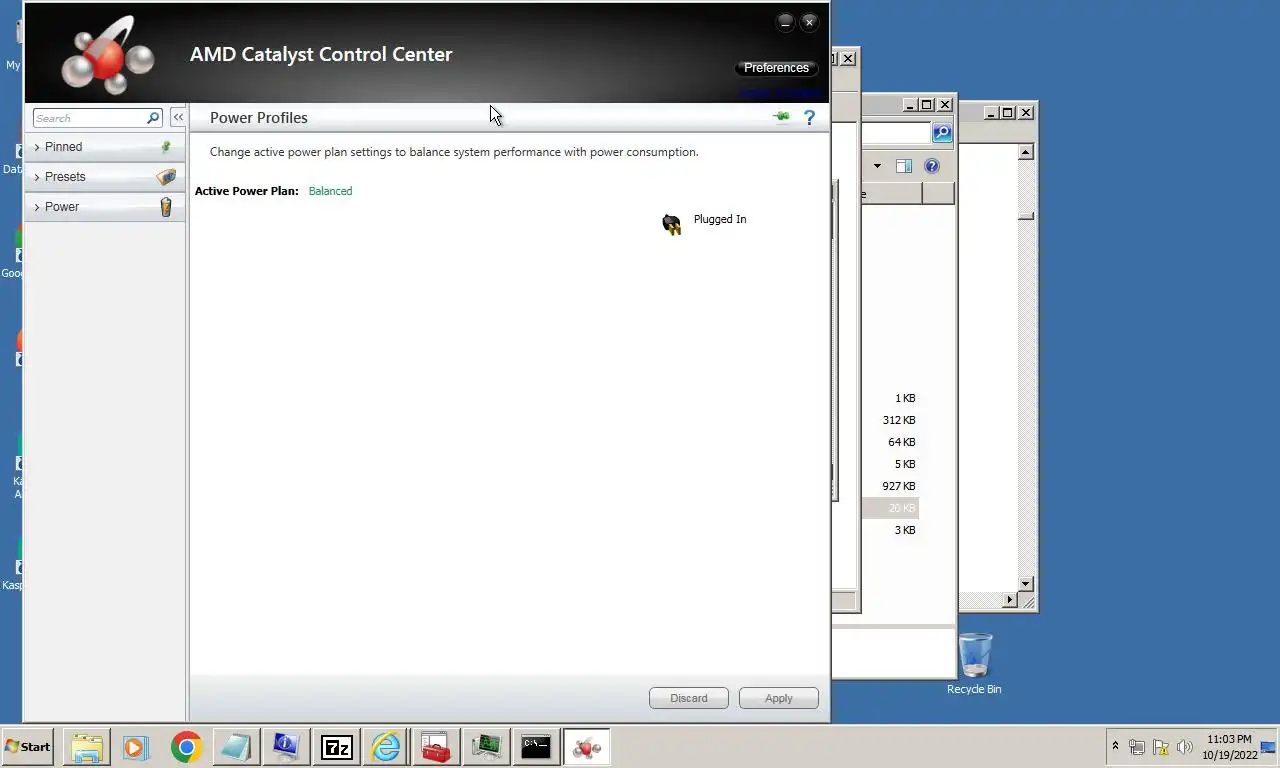Click the Discard button

689,698
